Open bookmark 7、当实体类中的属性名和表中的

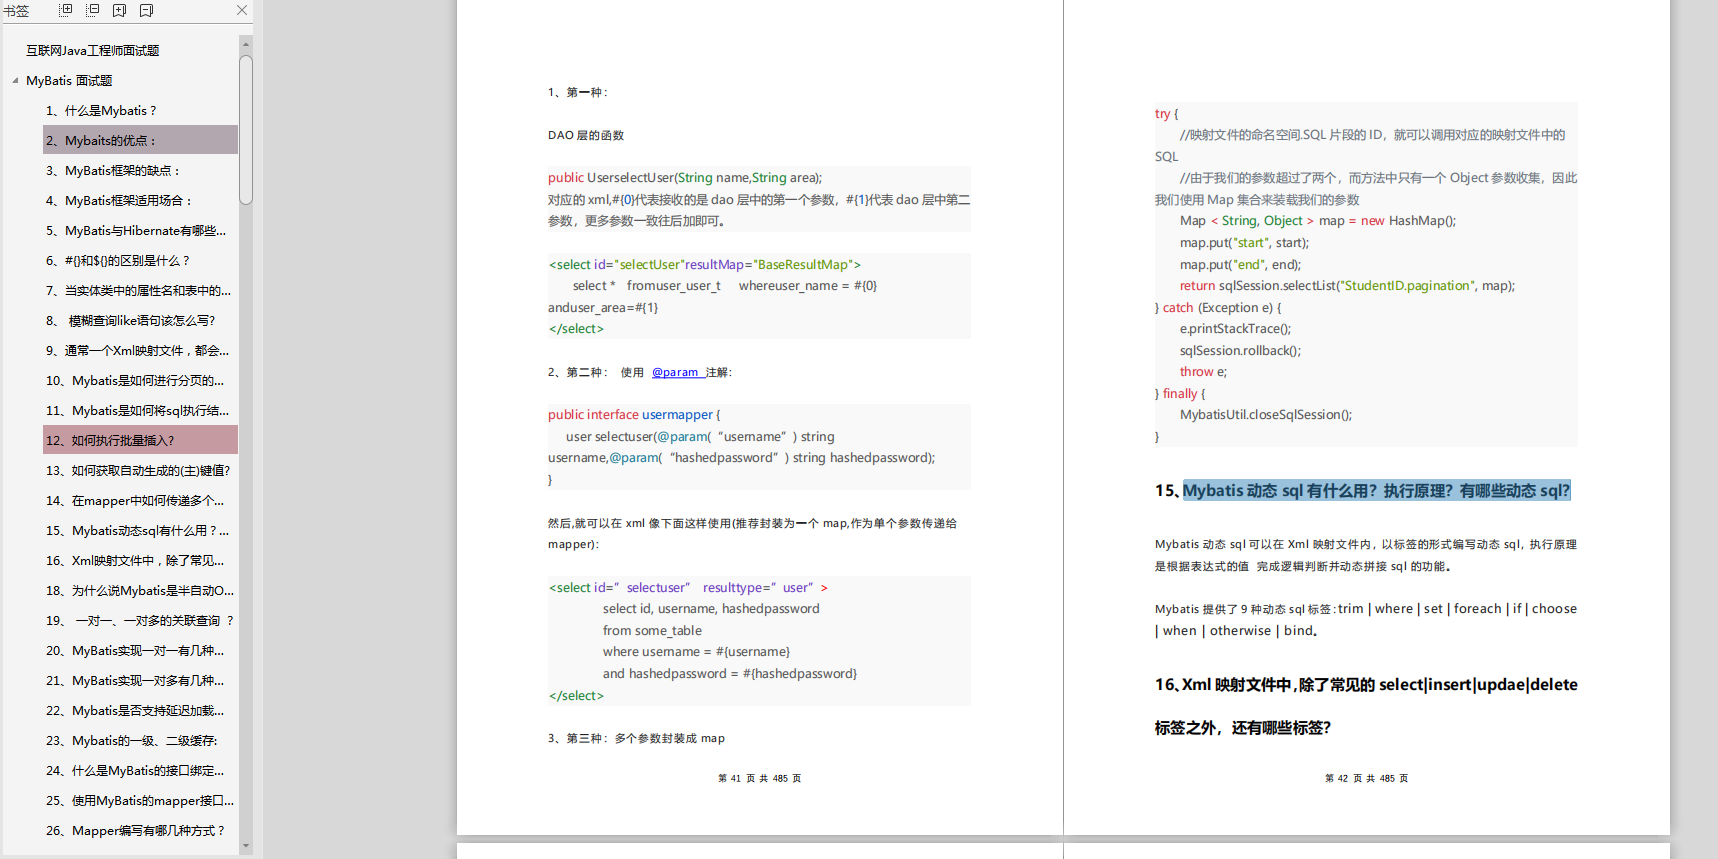[138, 290]
